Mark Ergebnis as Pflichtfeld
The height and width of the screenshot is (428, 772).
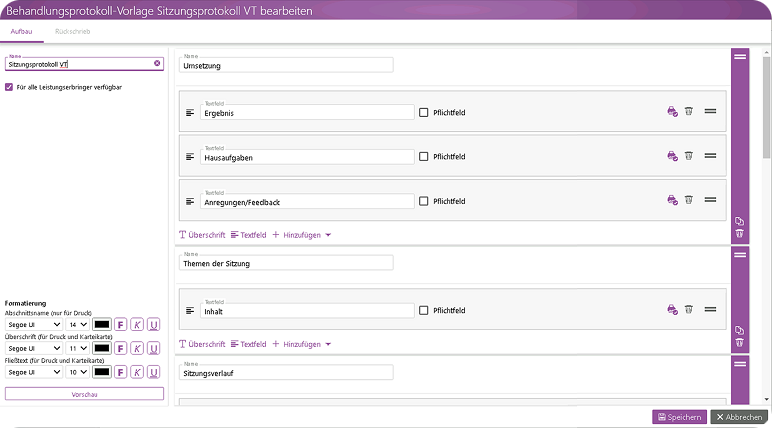coord(424,113)
